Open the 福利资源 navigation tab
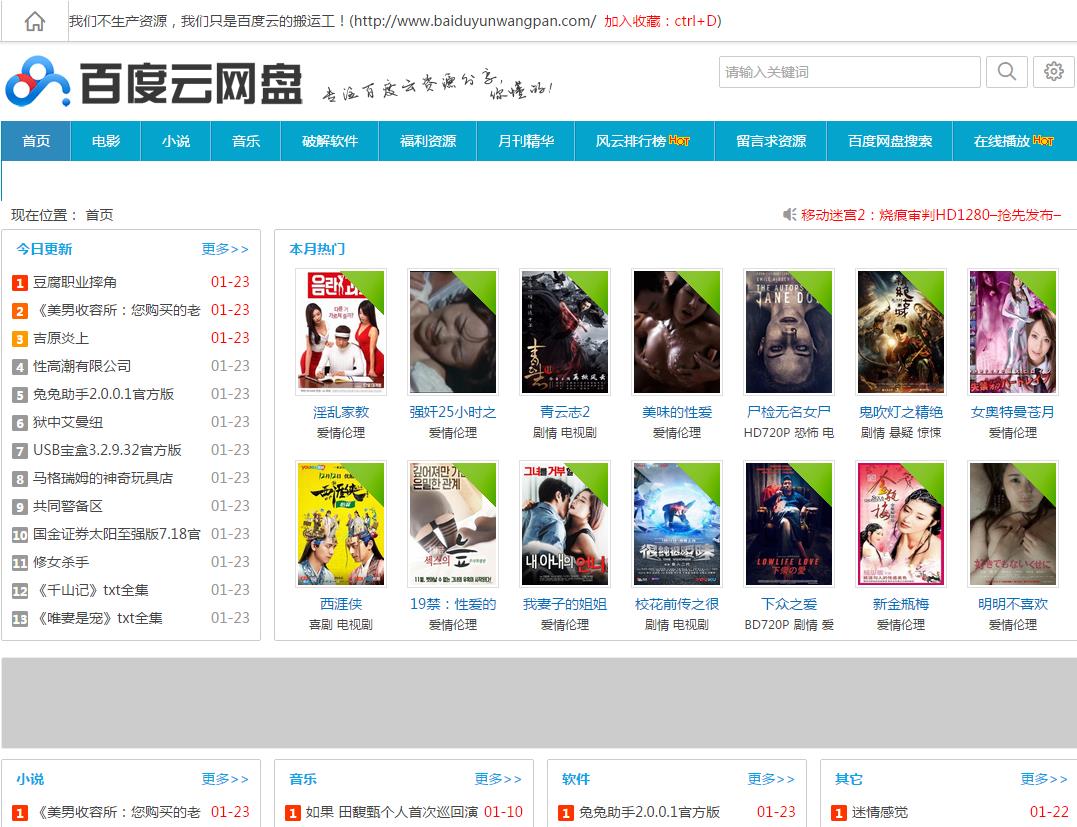 coord(428,141)
